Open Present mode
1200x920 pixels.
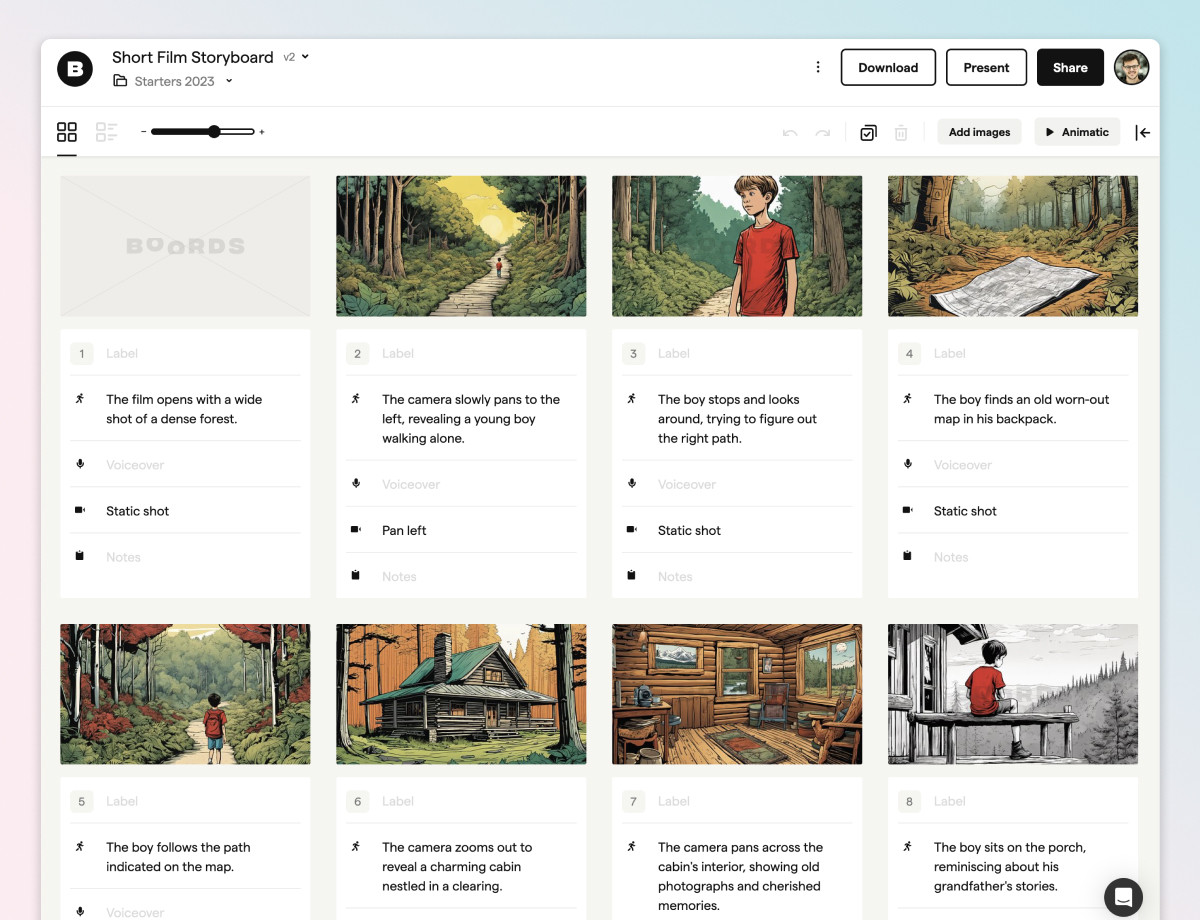click(x=986, y=67)
